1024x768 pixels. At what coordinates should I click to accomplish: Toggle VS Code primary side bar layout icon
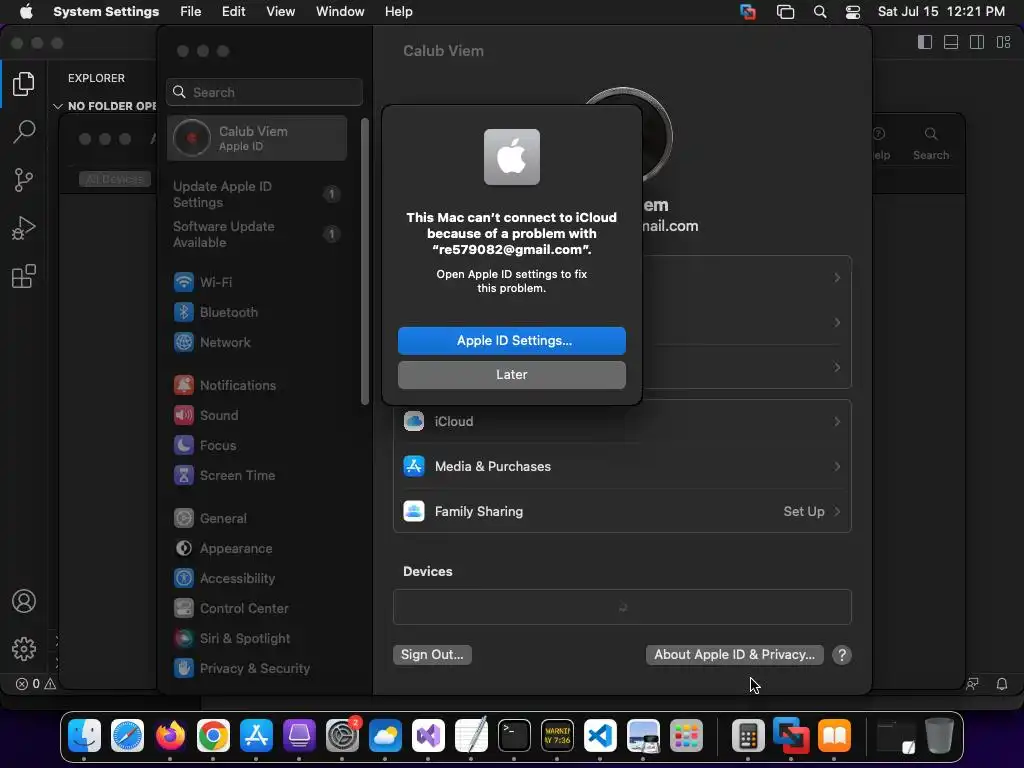pyautogui.click(x=925, y=42)
